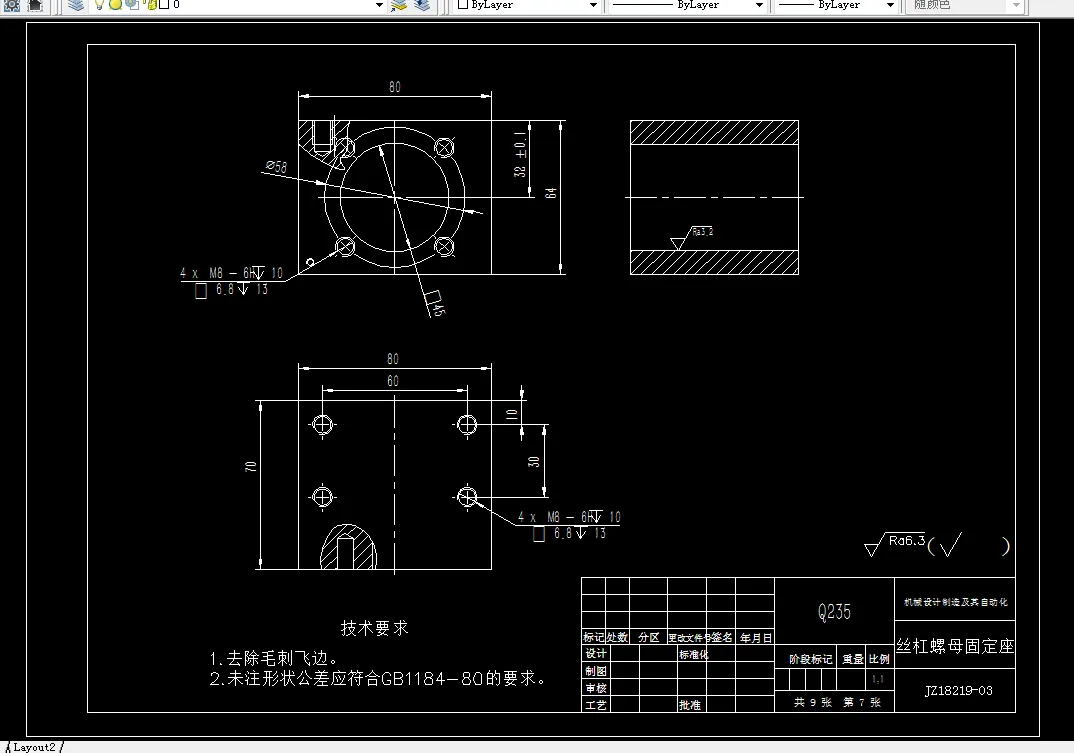Select the 64 height dimension
The width and height of the screenshot is (1074, 753).
click(x=551, y=193)
